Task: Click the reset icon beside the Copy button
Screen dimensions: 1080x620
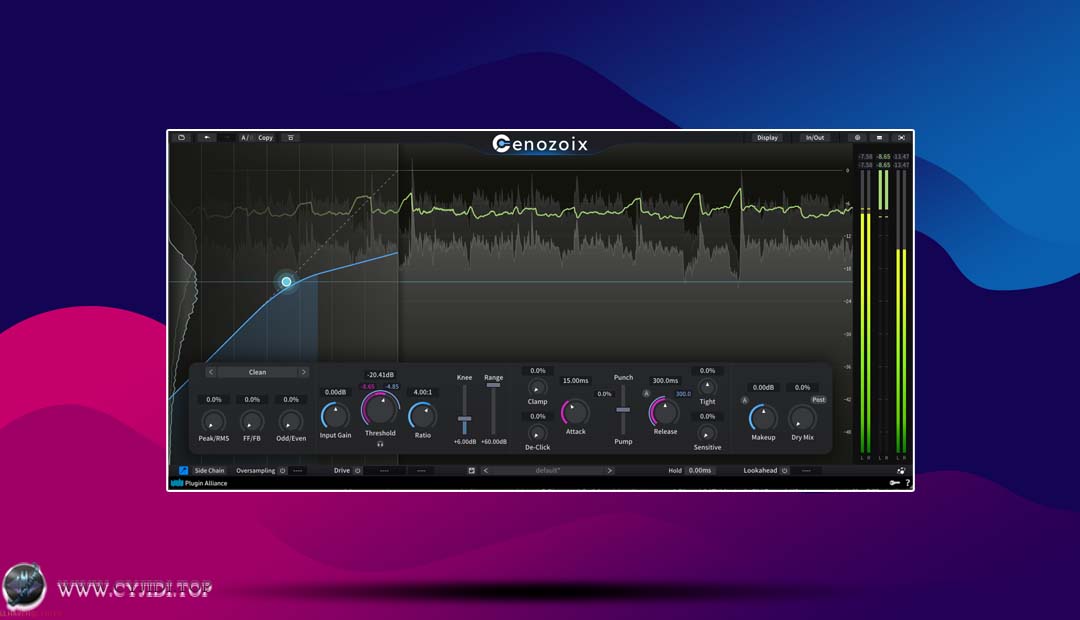Action: 291,138
